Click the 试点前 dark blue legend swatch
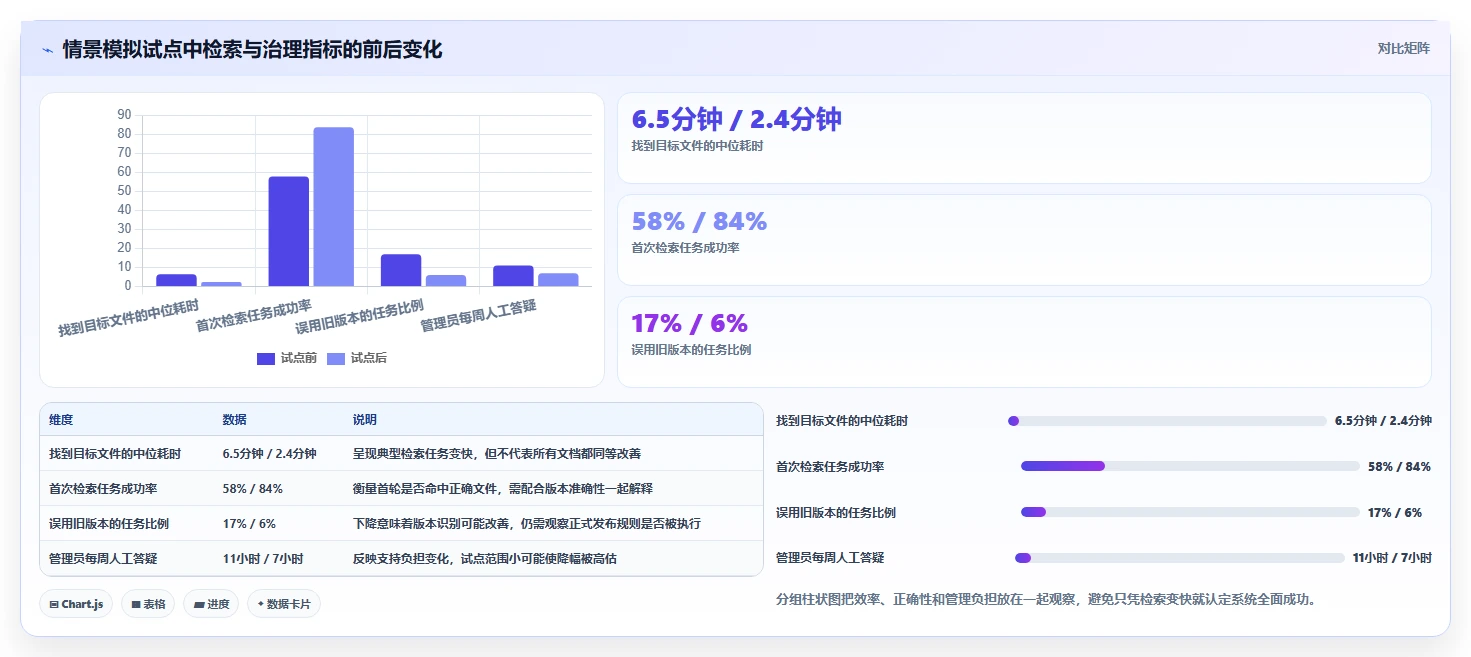 (266, 358)
